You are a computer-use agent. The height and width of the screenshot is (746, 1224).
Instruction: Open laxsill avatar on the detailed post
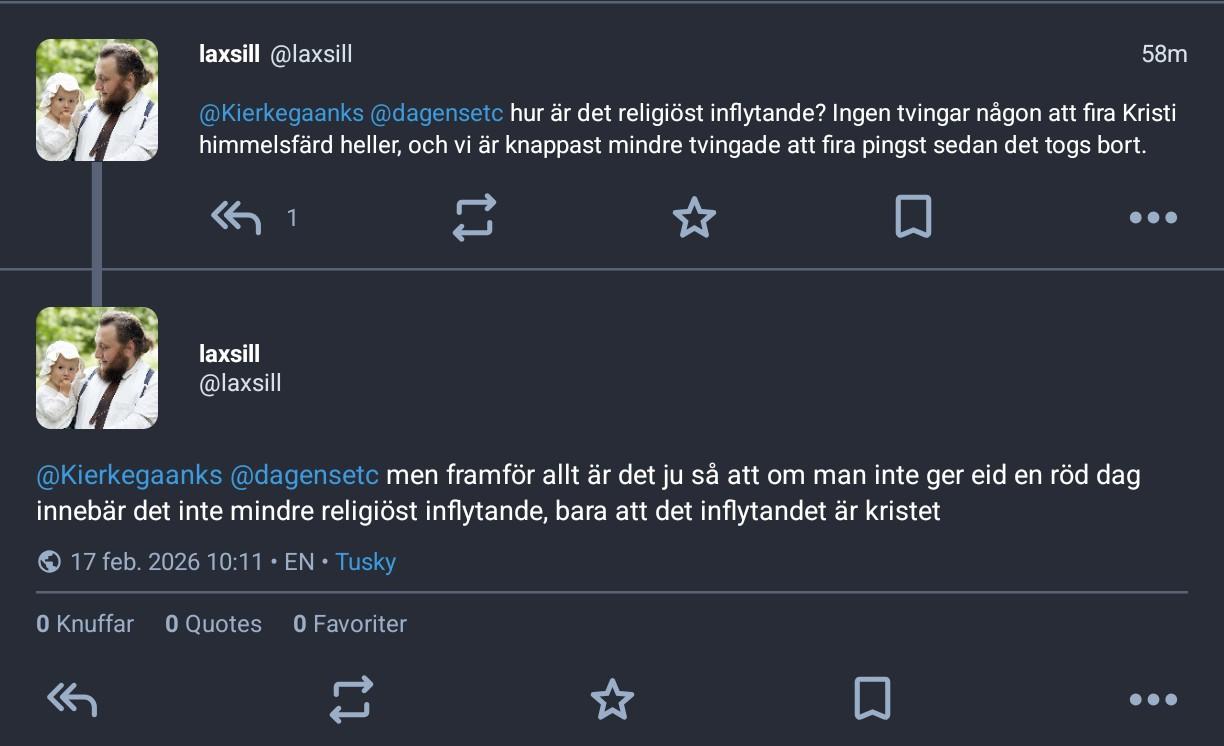point(97,368)
